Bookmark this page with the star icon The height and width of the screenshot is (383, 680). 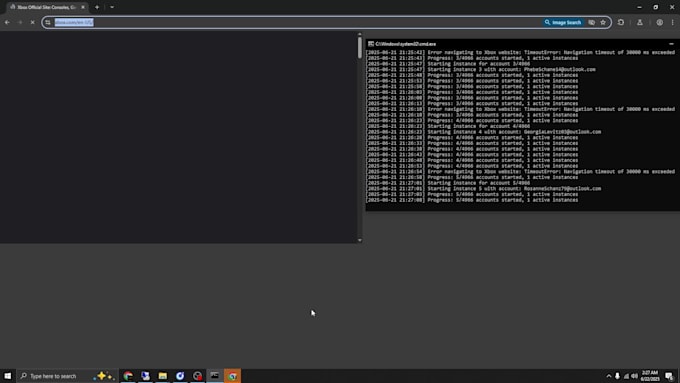(603, 22)
